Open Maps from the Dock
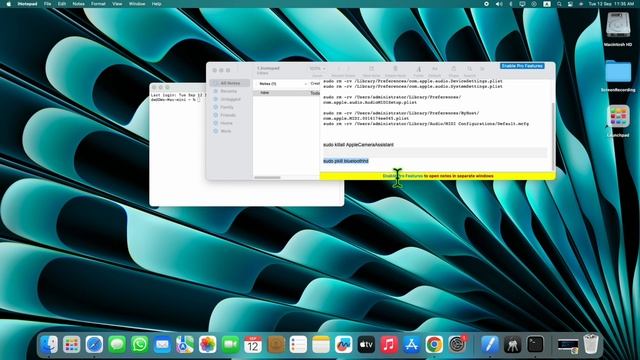 click(x=185, y=344)
